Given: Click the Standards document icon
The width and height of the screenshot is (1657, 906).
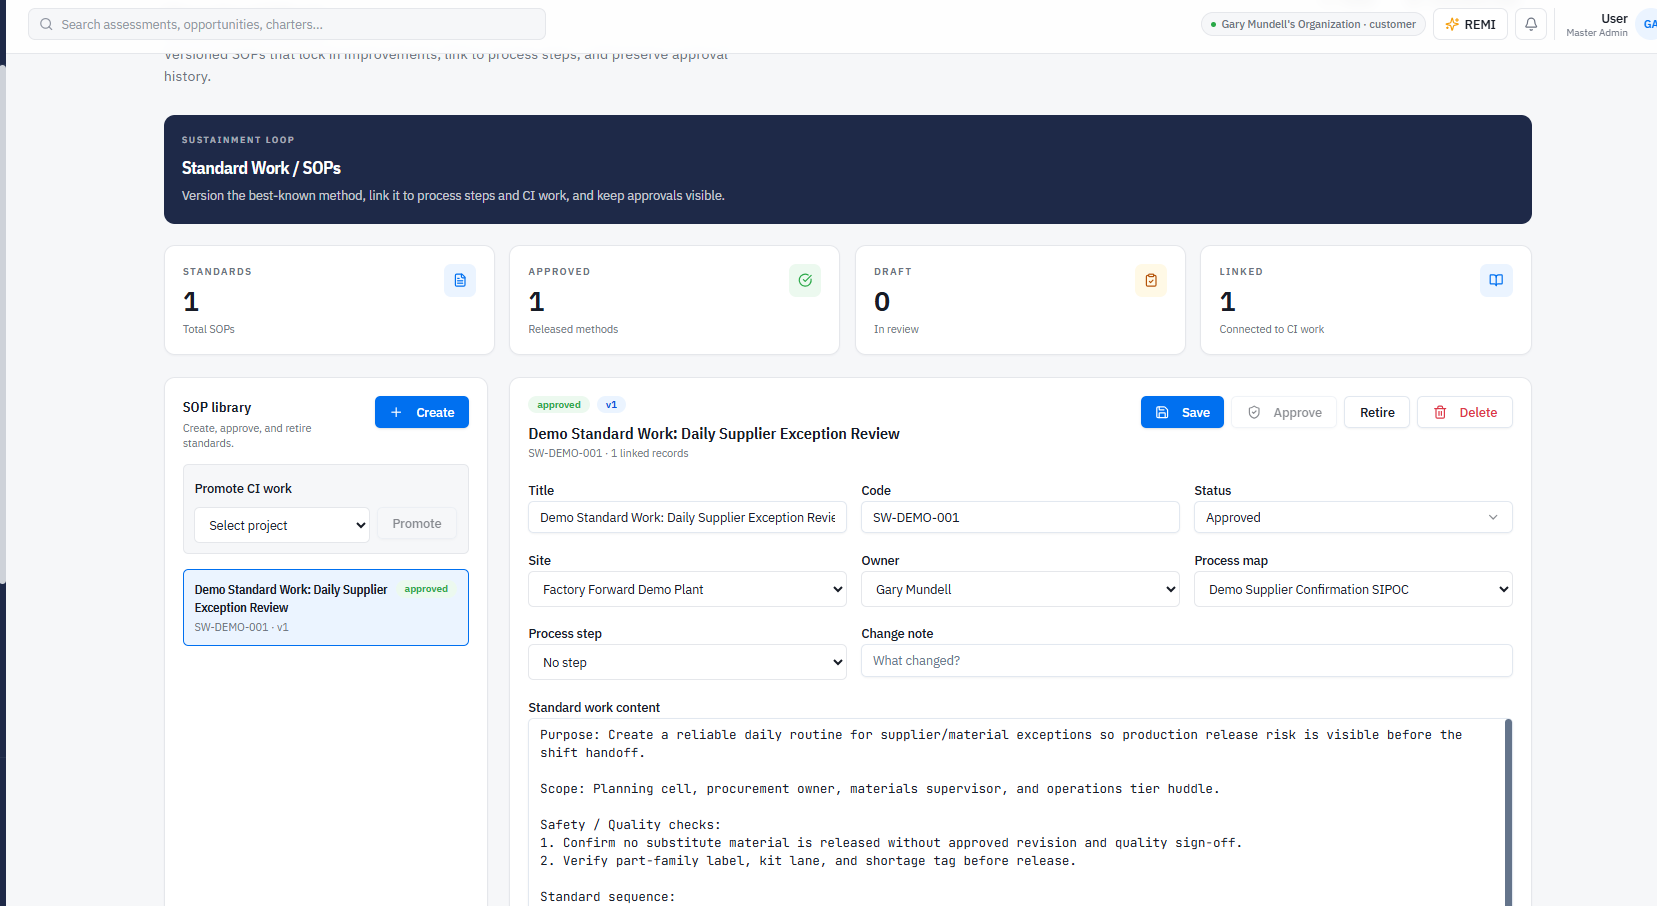Looking at the screenshot, I should coord(460,280).
